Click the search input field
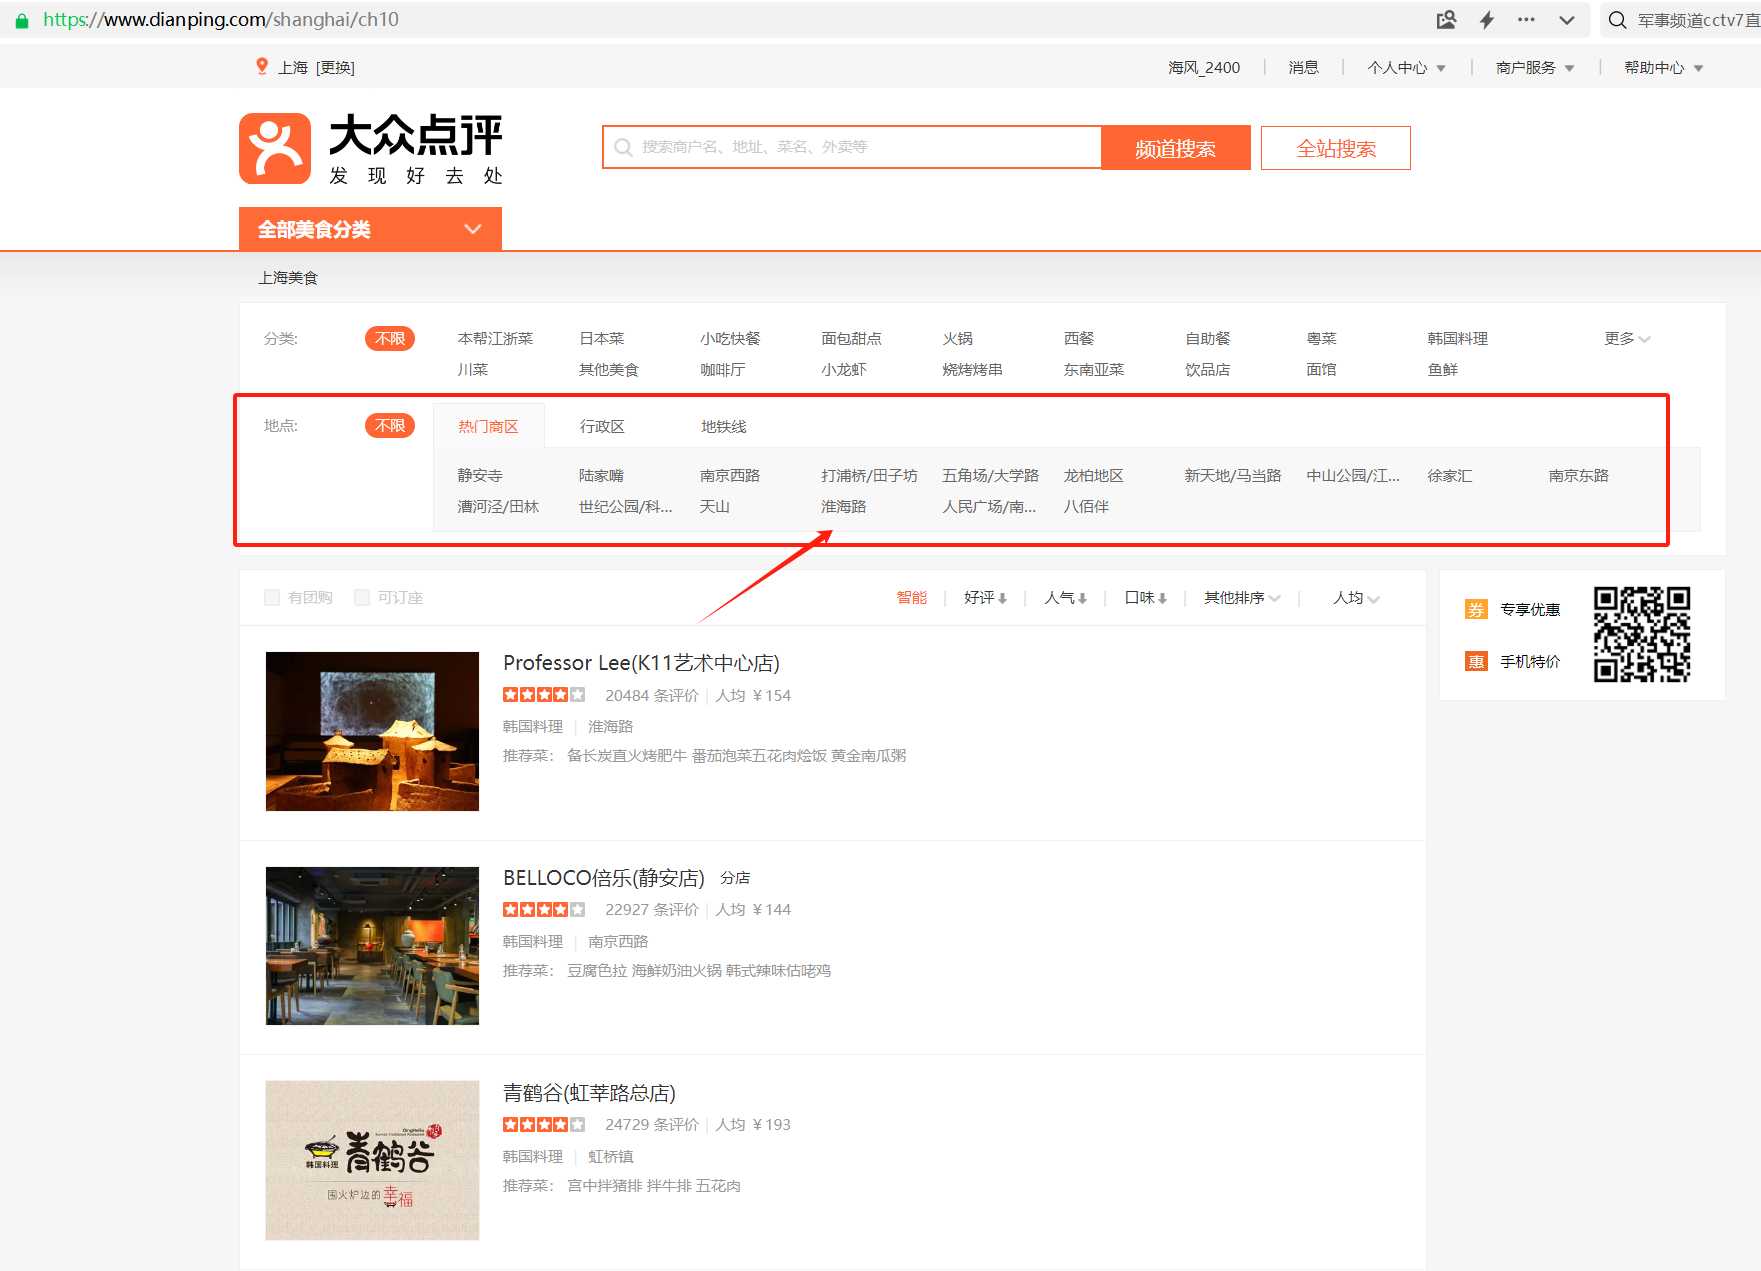 coord(852,147)
